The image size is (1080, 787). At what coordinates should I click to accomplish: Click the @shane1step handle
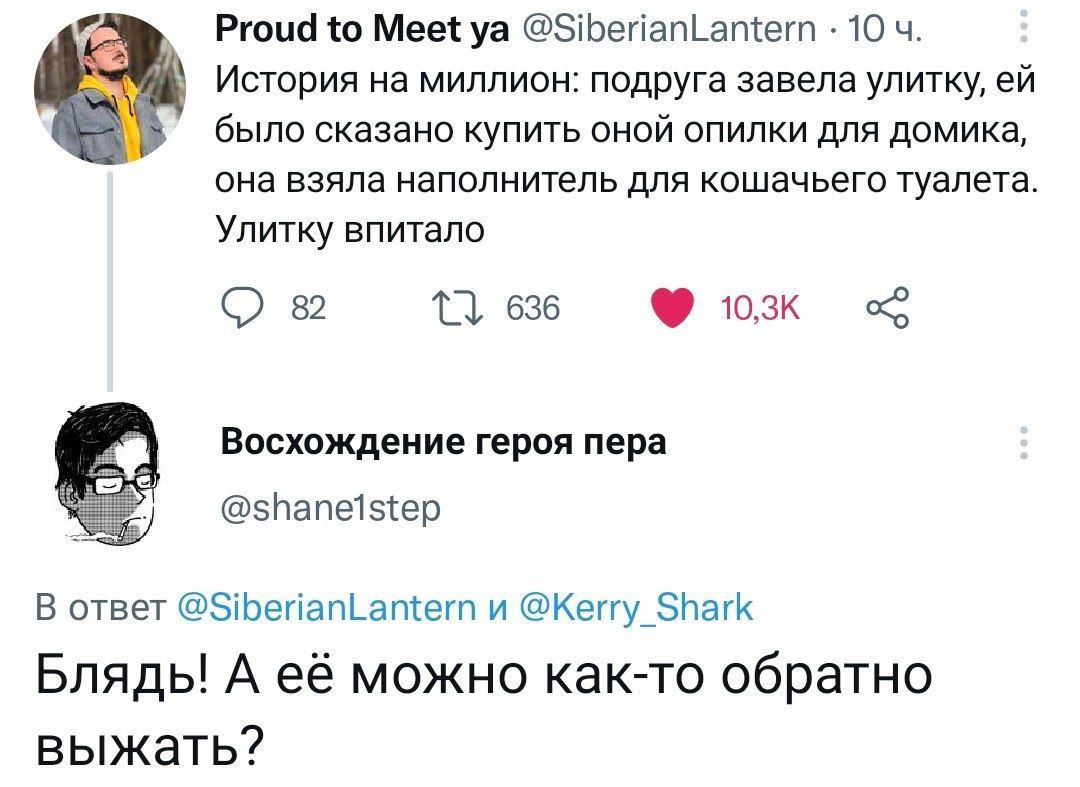pyautogui.click(x=329, y=509)
